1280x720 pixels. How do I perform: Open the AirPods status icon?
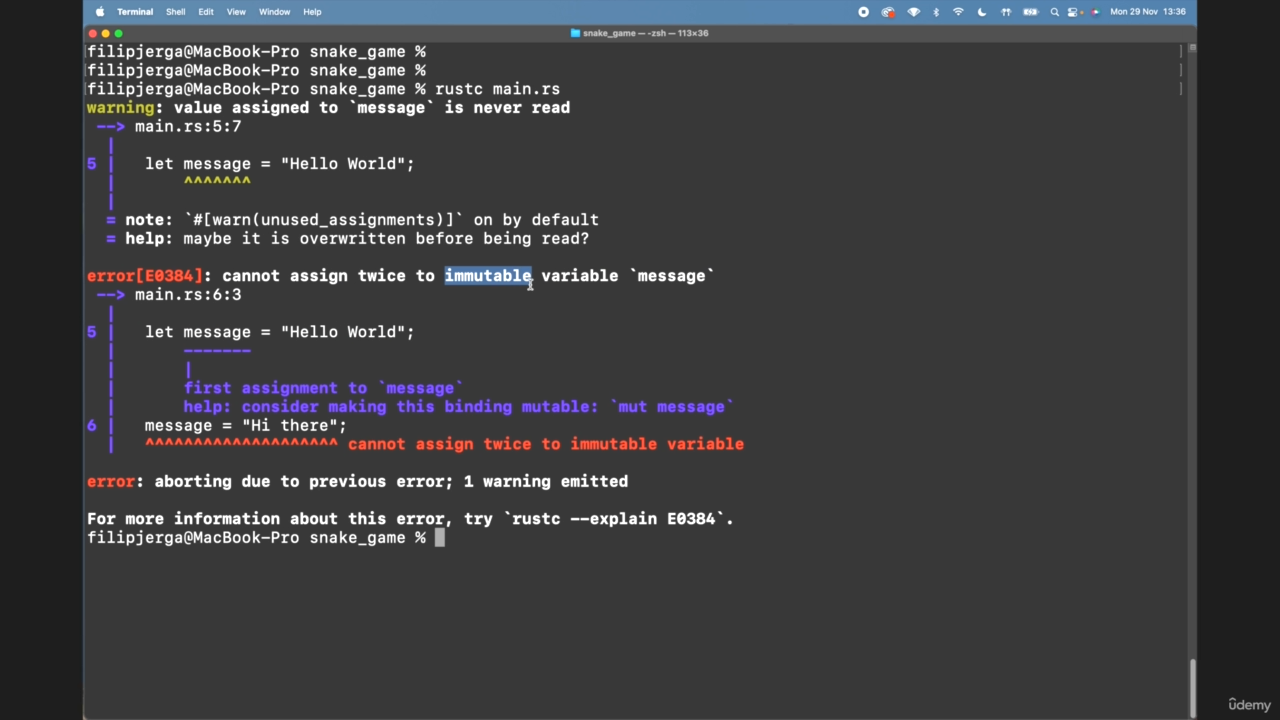[x=1006, y=12]
